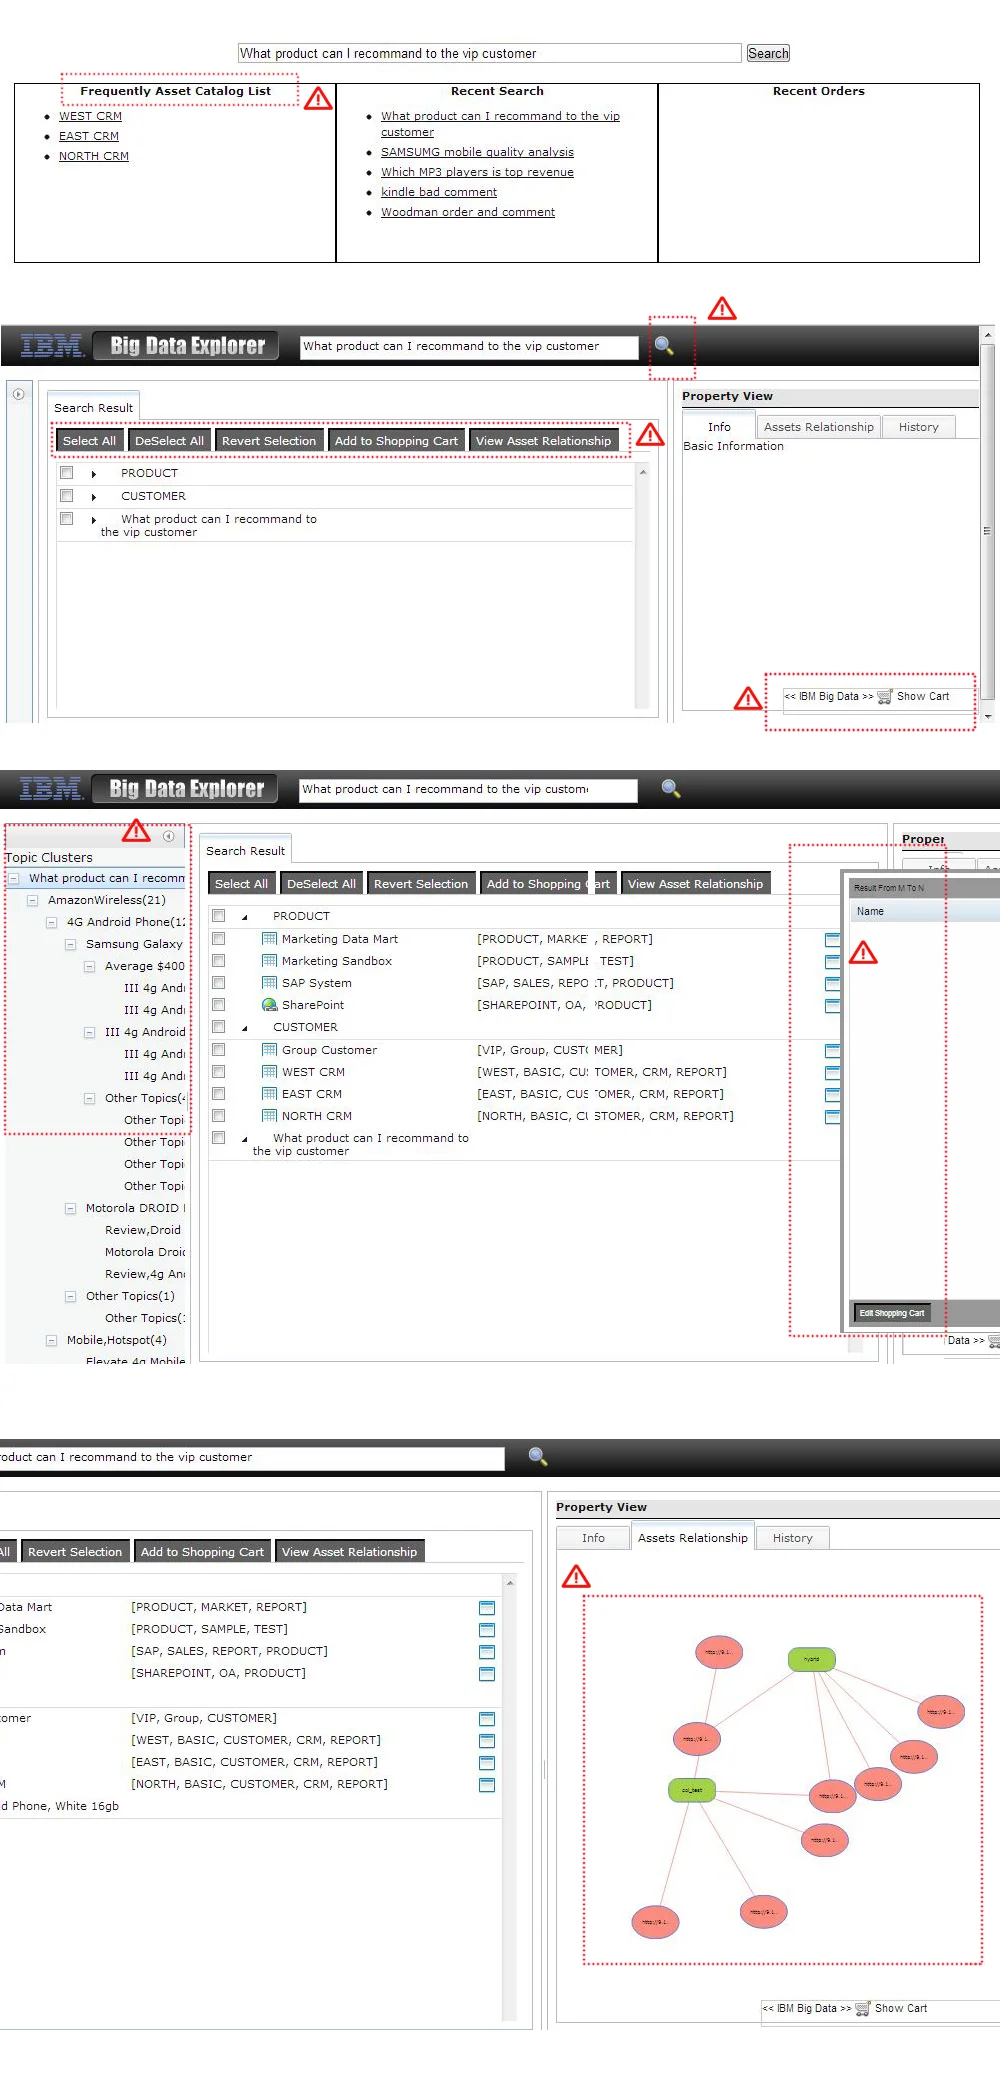Click magnifier icon in collapsed-results Explorer view
This screenshot has width=1000, height=2088.
664,346
